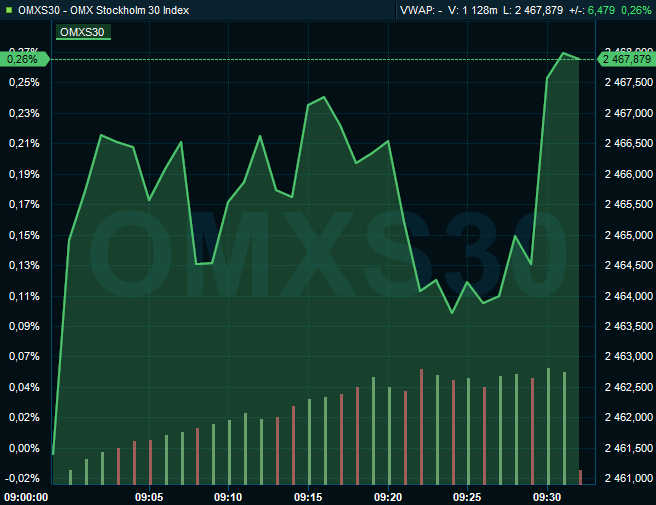Click the 0,25% label on left axis
Viewport: 656px width, 505px height.
pyautogui.click(x=24, y=82)
